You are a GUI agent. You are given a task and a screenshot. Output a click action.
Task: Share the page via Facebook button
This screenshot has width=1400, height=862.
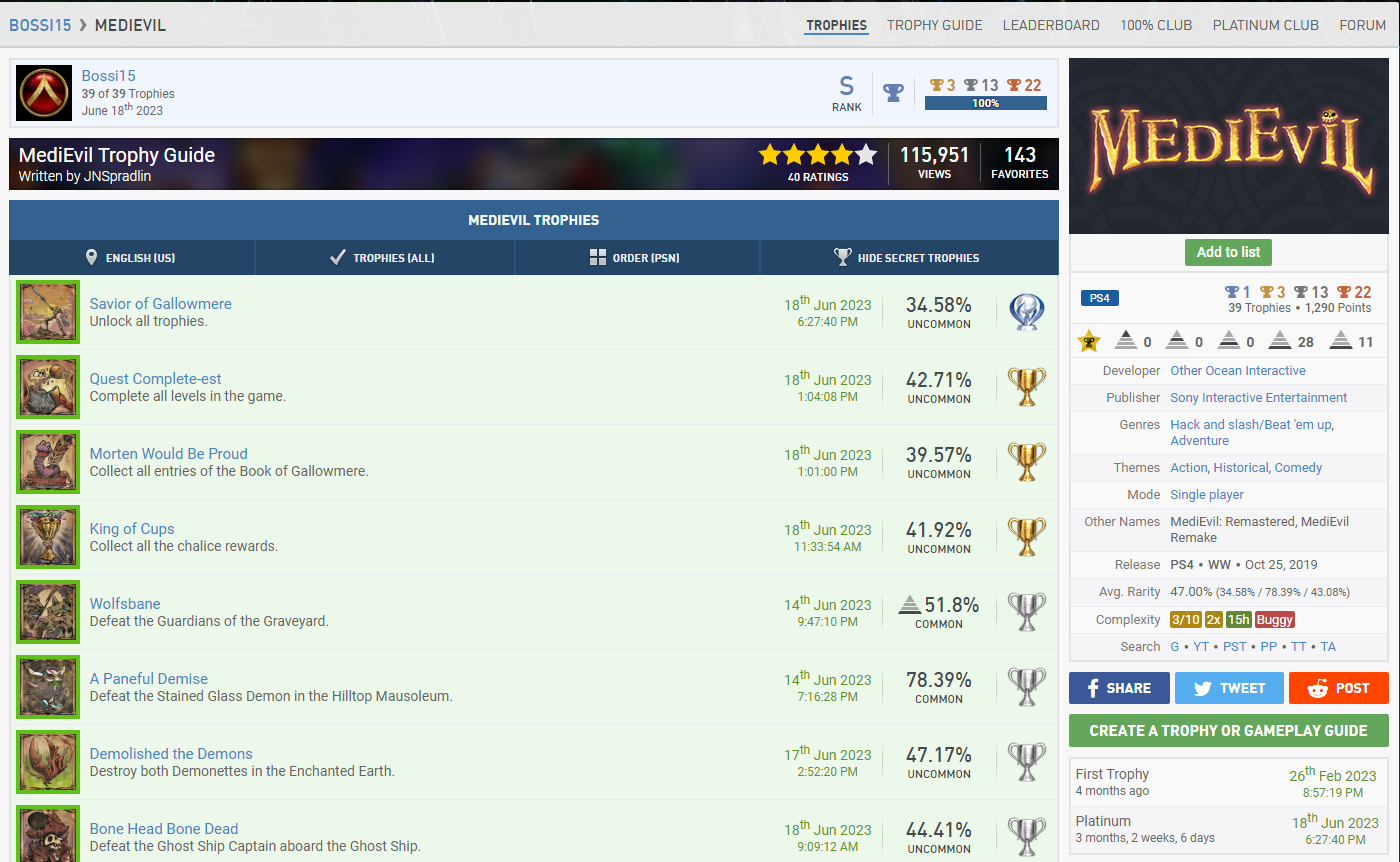pyautogui.click(x=1119, y=688)
